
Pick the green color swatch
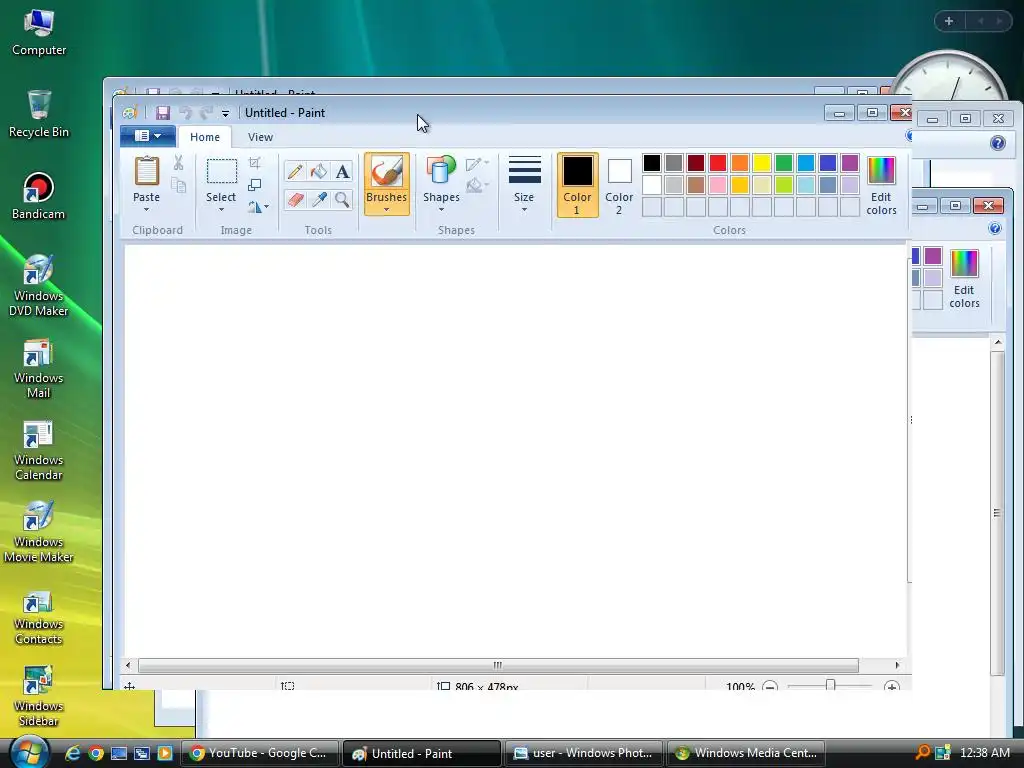[x=784, y=163]
